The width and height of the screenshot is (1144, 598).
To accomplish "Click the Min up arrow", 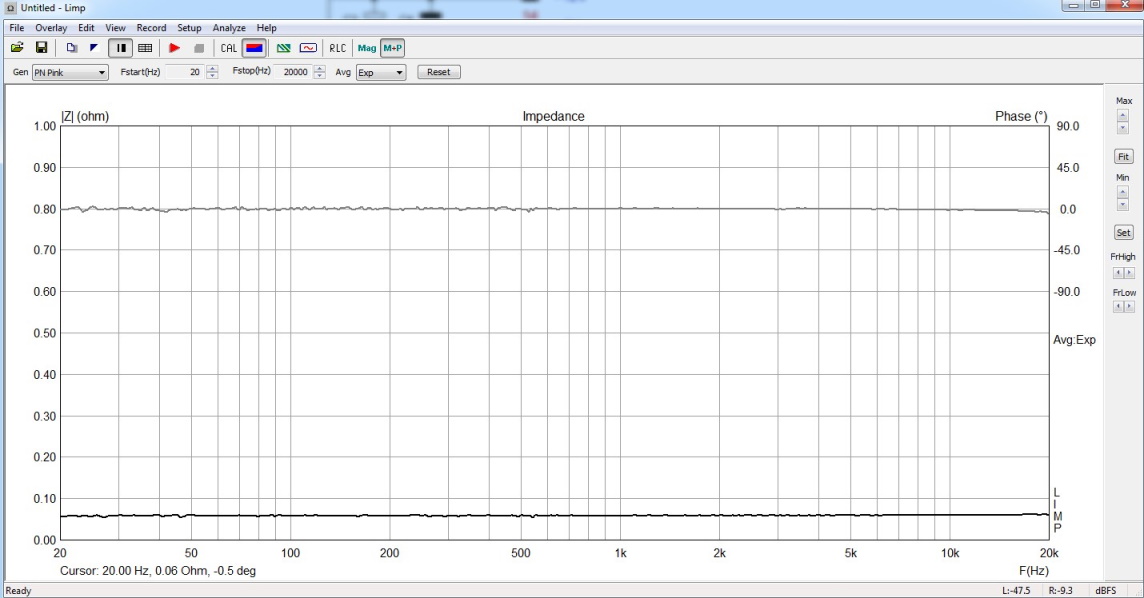I will click(1123, 192).
